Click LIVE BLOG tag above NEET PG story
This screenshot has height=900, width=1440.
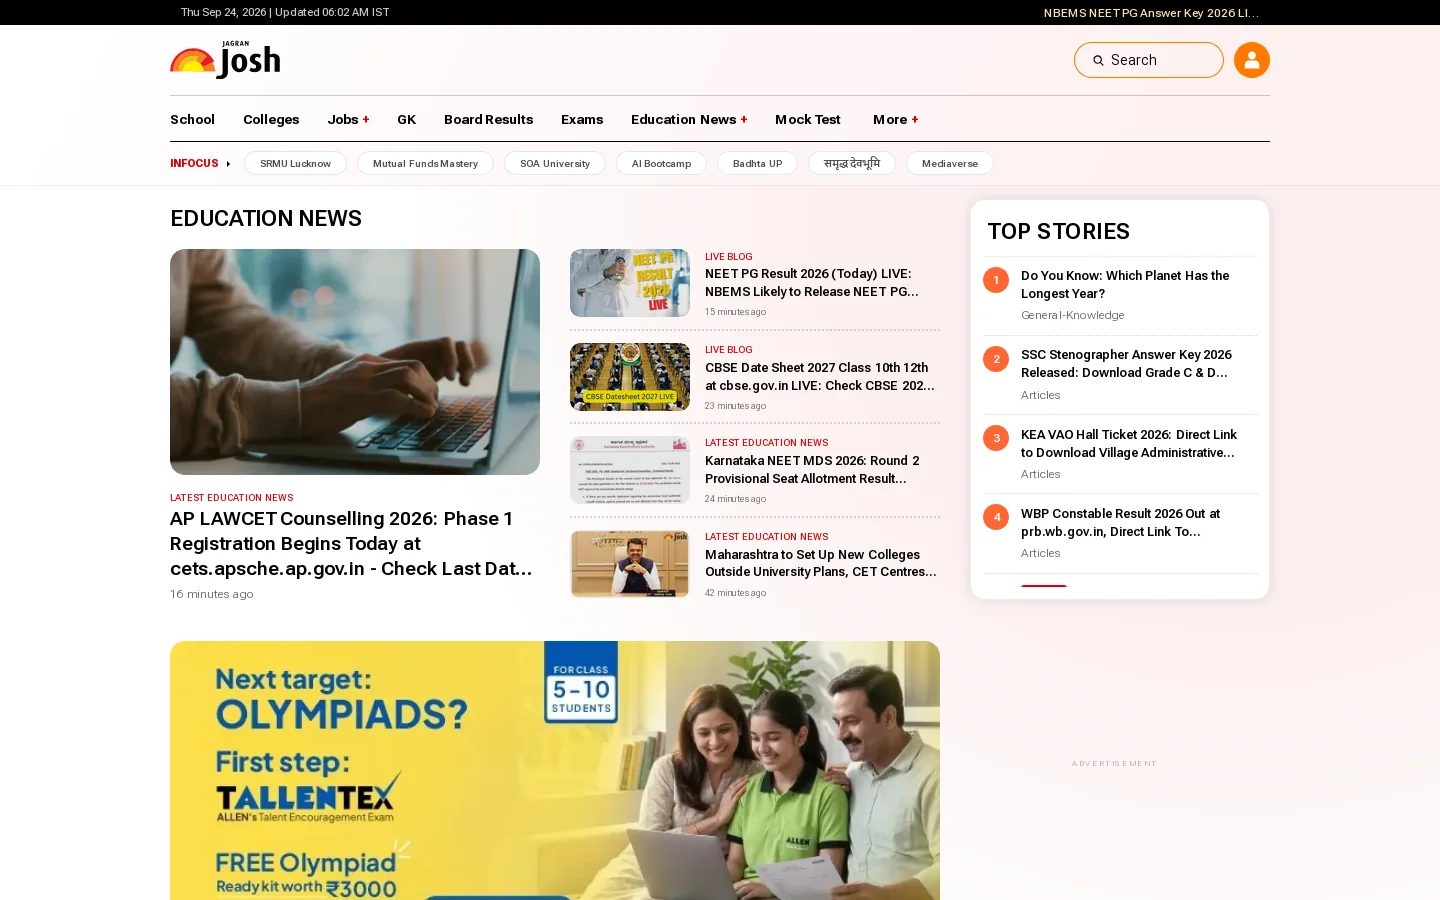[728, 257]
